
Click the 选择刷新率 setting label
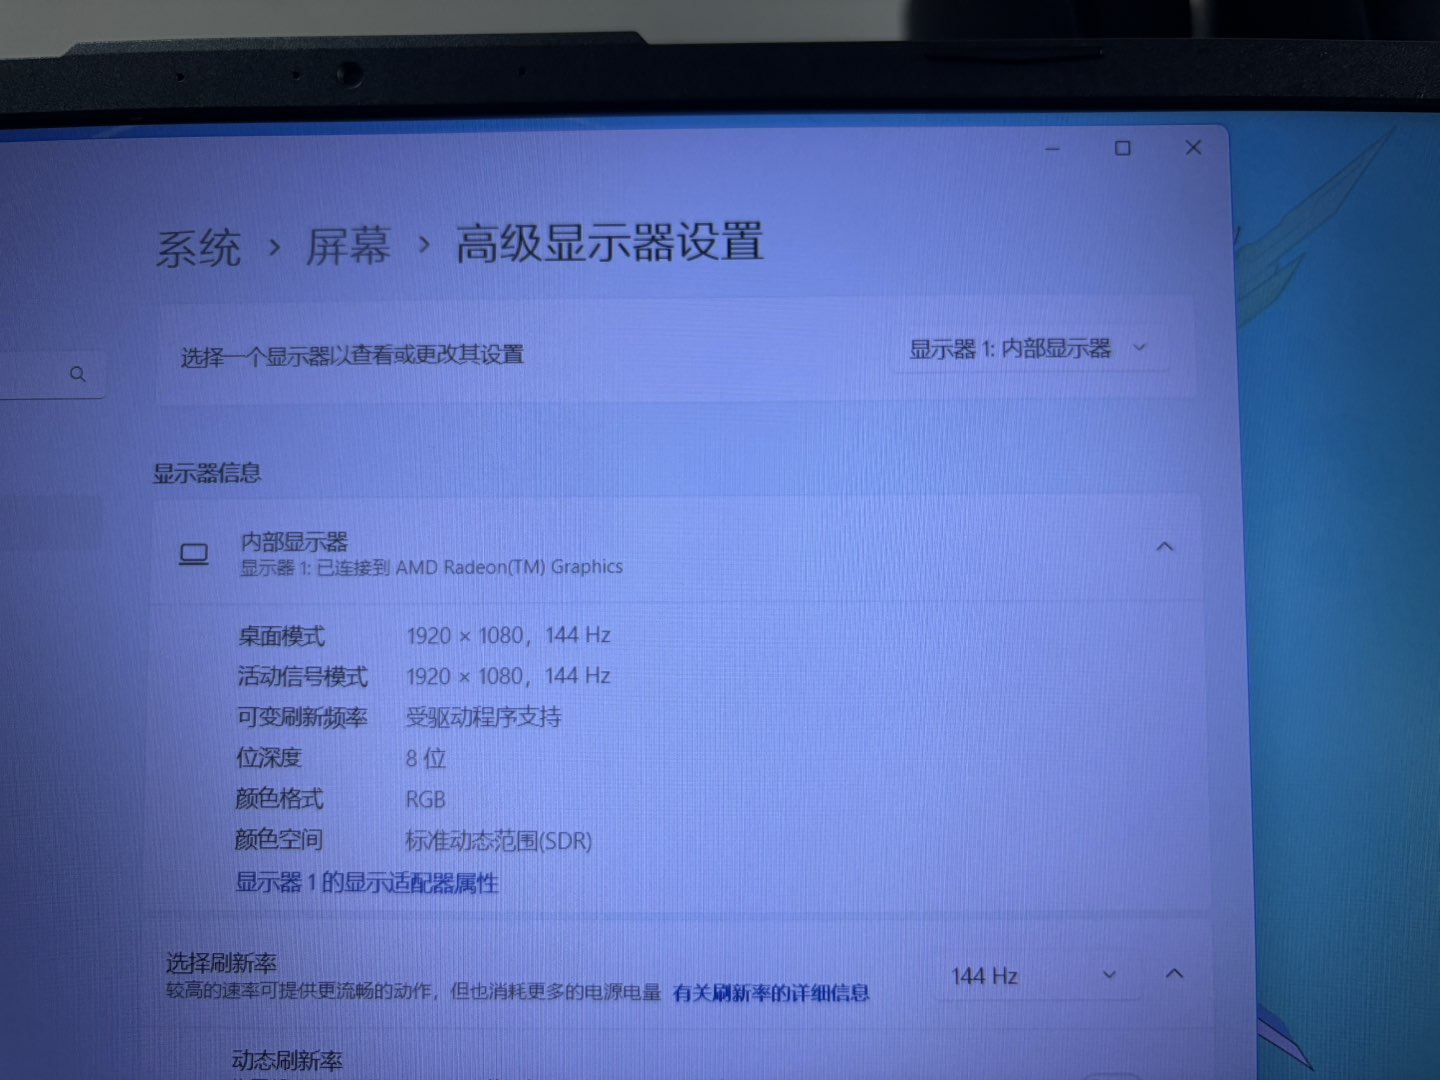coord(221,963)
